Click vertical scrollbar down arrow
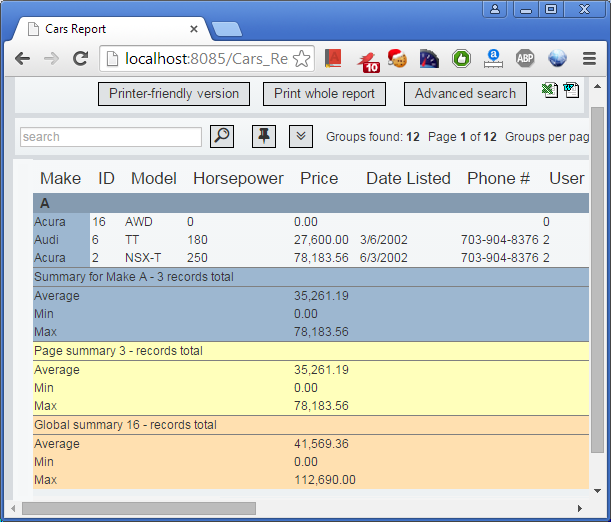Screen dimensions: 611x522 (x=597, y=491)
